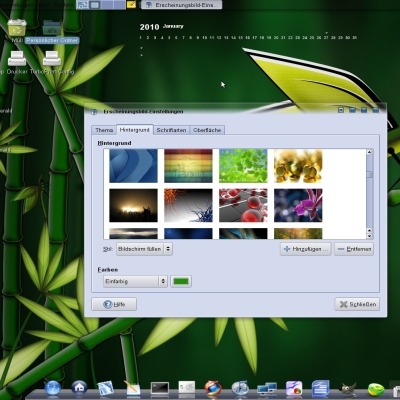Screen dimensions: 400x400
Task: Close dialog with the Schließen button
Action: [357, 304]
